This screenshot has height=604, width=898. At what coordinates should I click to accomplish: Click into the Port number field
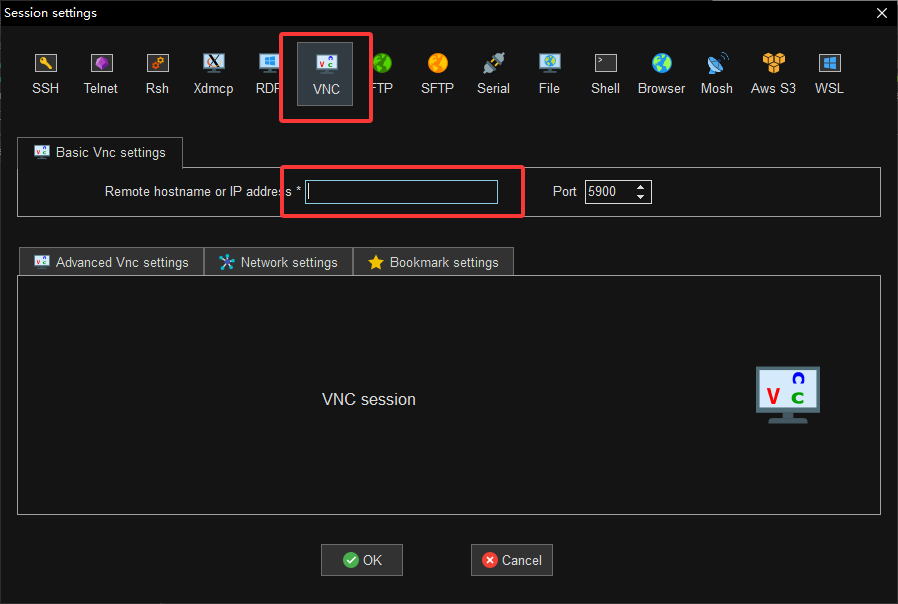pyautogui.click(x=609, y=192)
